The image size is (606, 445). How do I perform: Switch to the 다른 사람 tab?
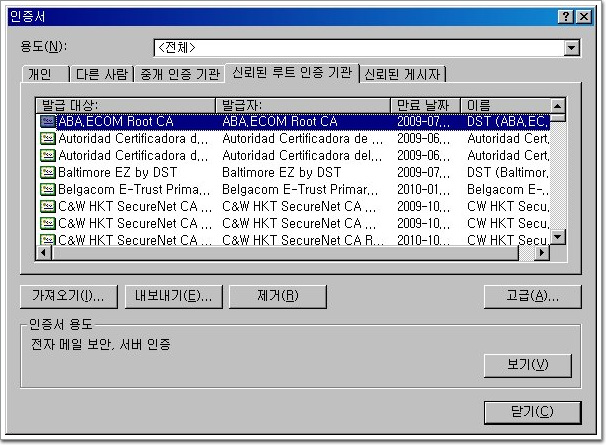[102, 74]
